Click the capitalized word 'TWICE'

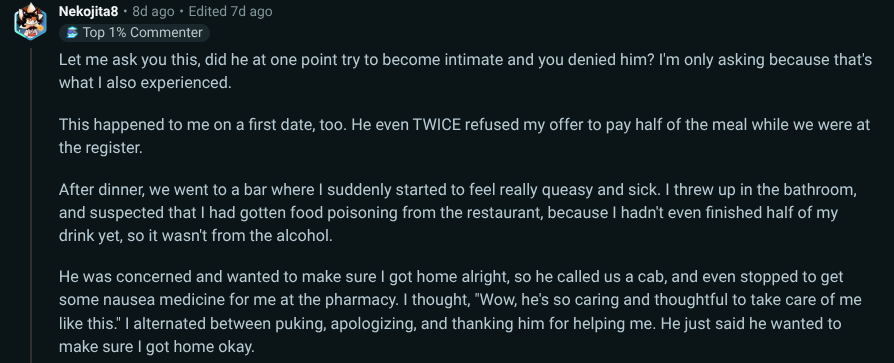click(436, 125)
